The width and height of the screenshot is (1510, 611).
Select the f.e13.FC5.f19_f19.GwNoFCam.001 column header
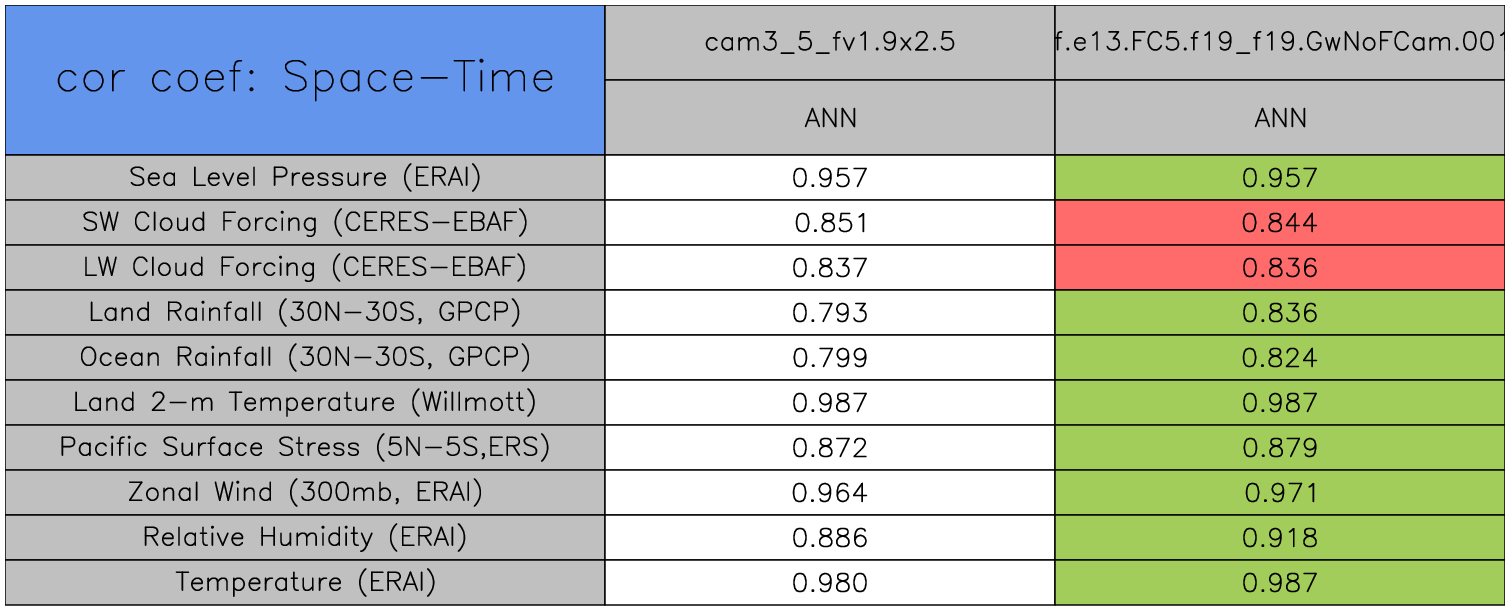1280,42
